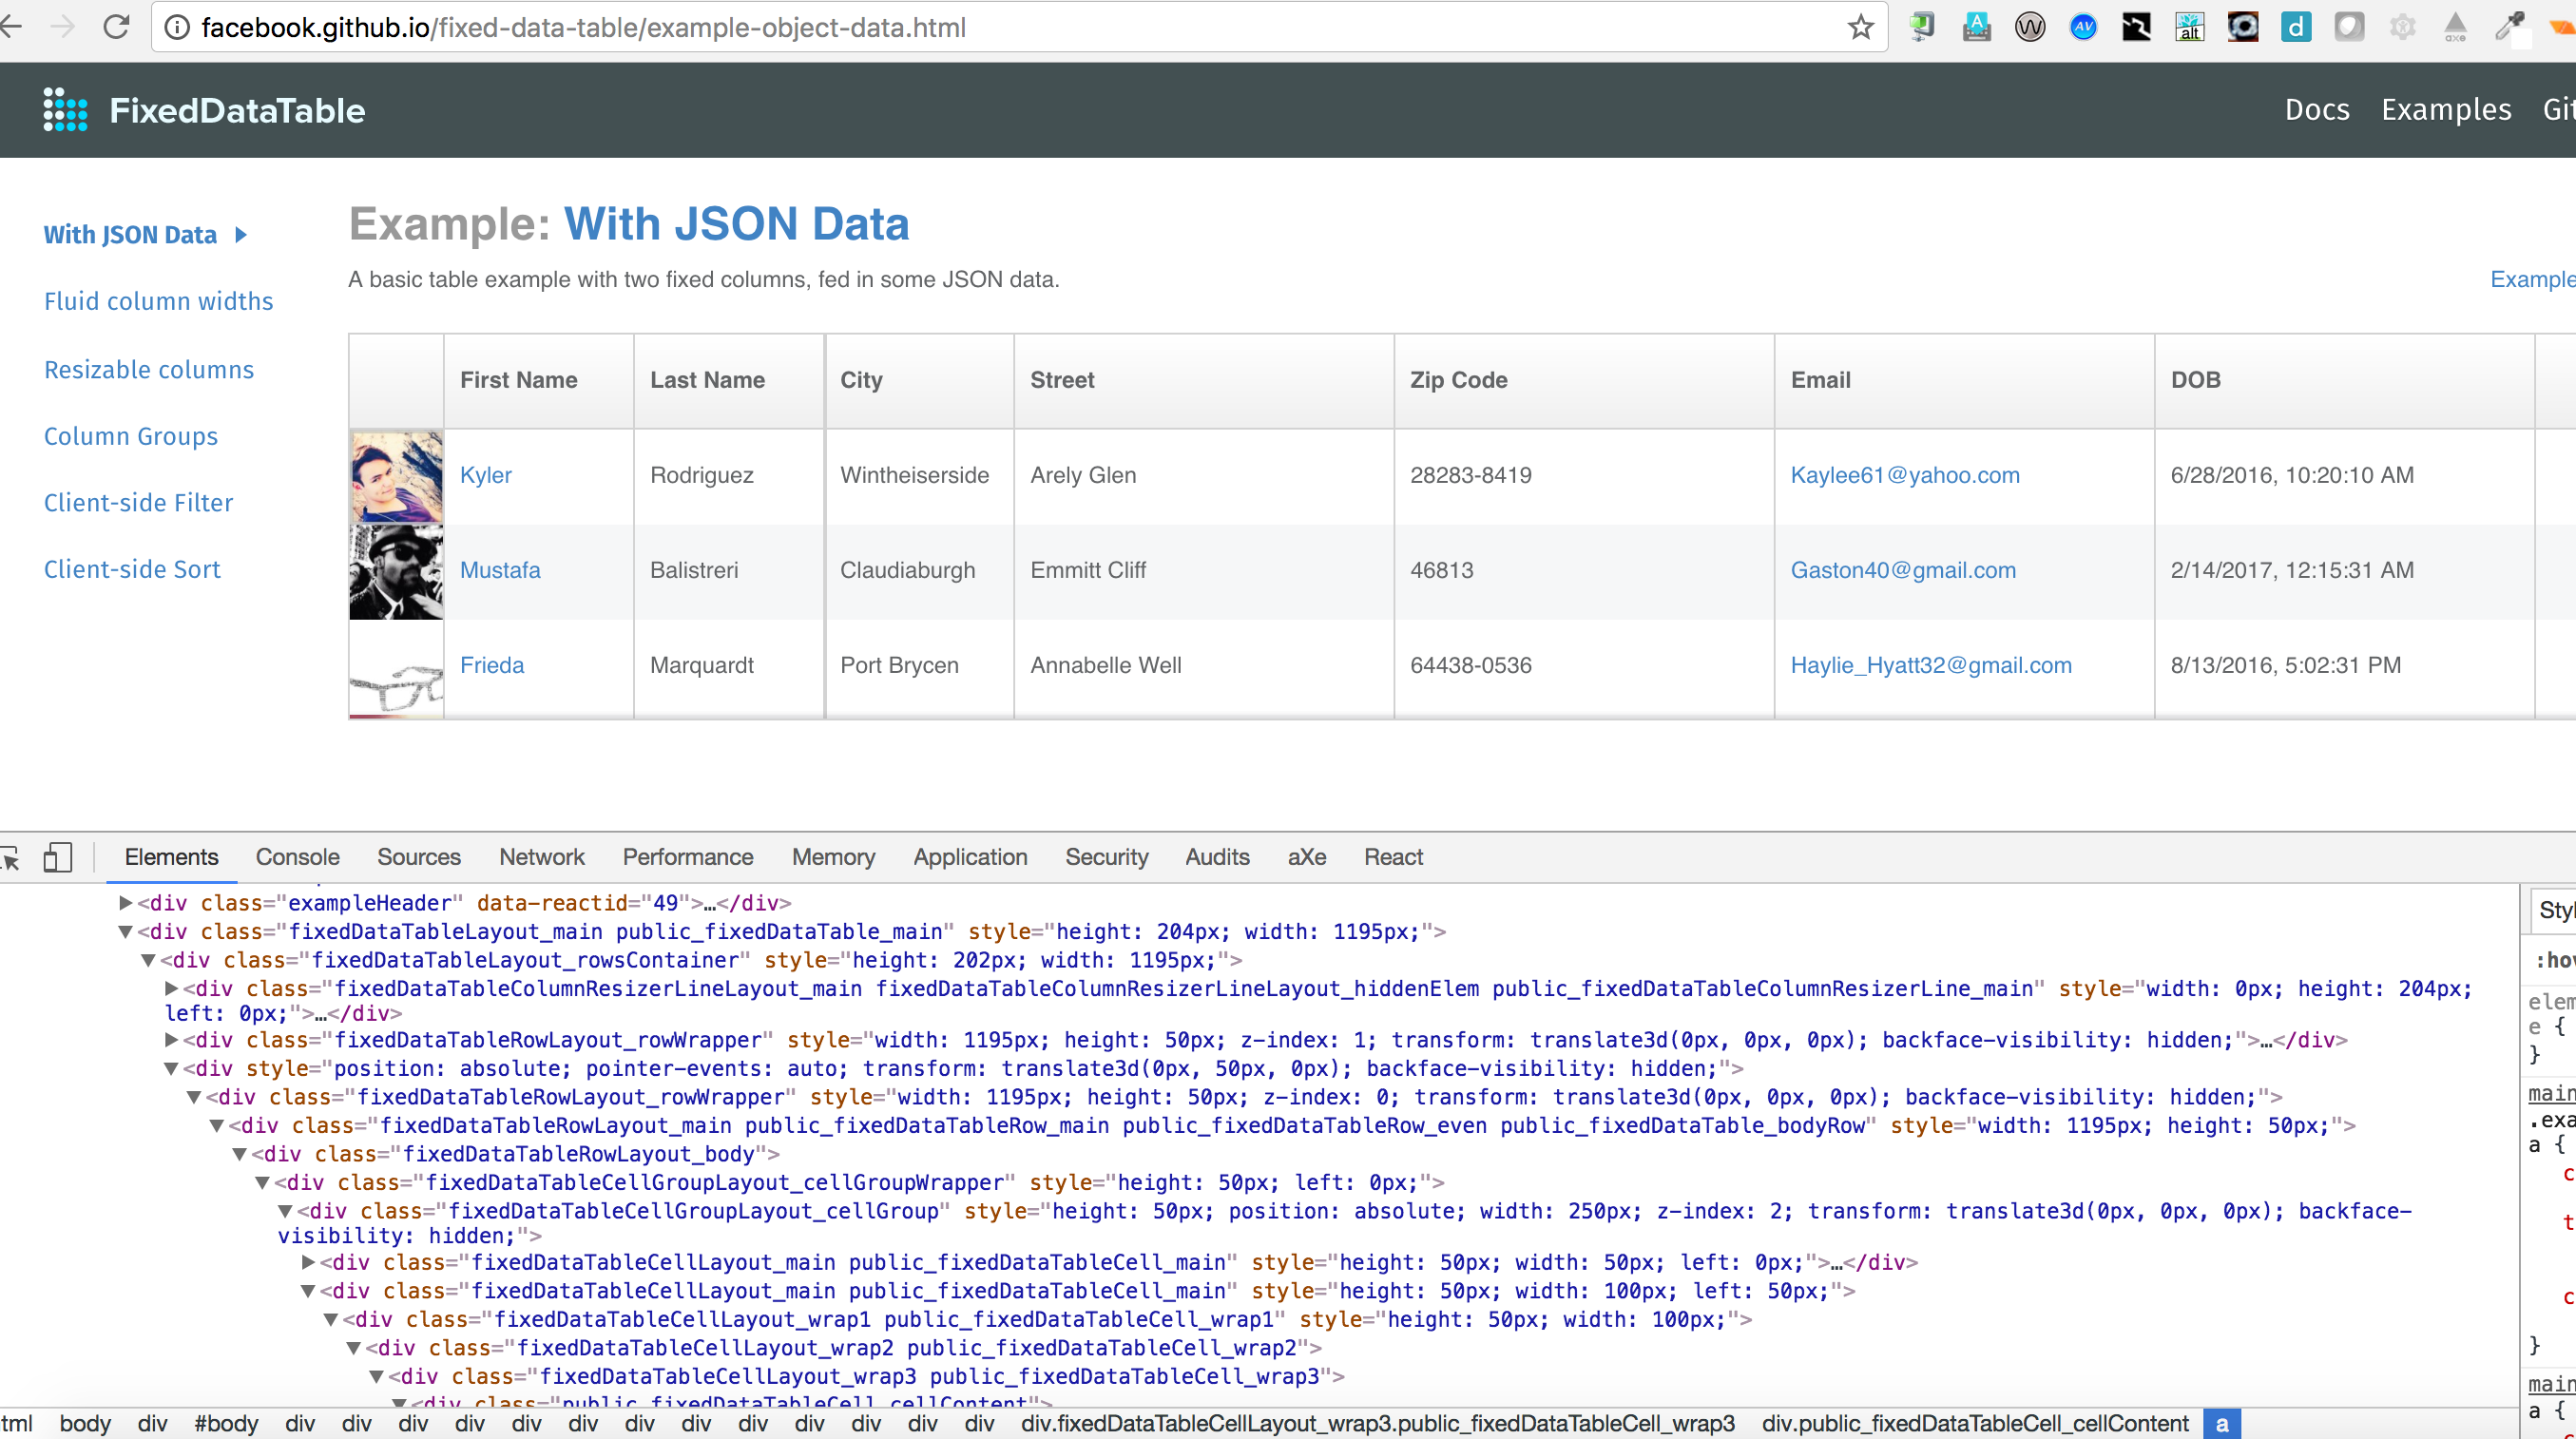Click the Security tab in DevTools

point(1107,856)
